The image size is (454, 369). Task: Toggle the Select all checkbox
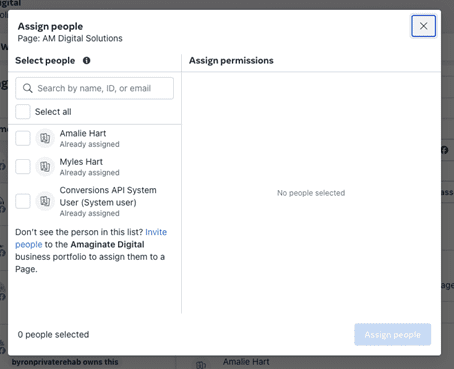[23, 112]
